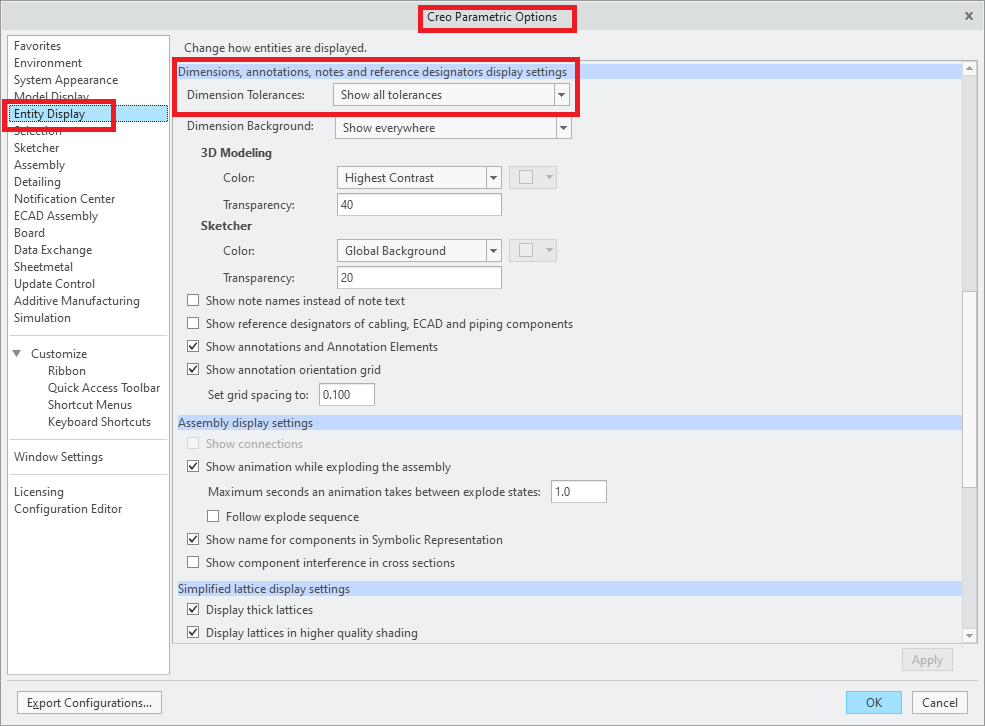
Task: Open Update Control settings
Action: [55, 283]
